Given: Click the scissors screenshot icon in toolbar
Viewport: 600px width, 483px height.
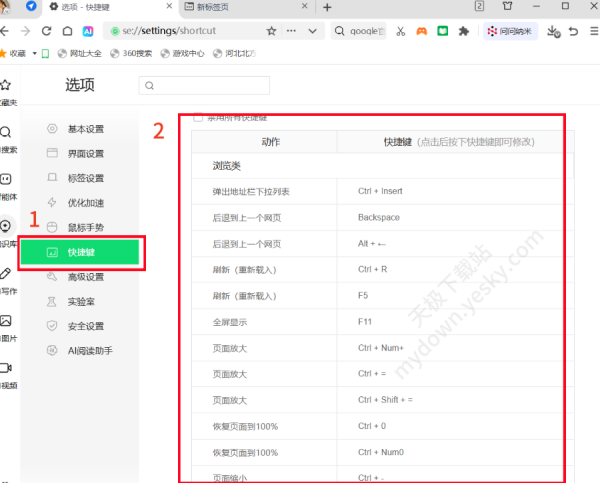Looking at the screenshot, I should pyautogui.click(x=400, y=31).
